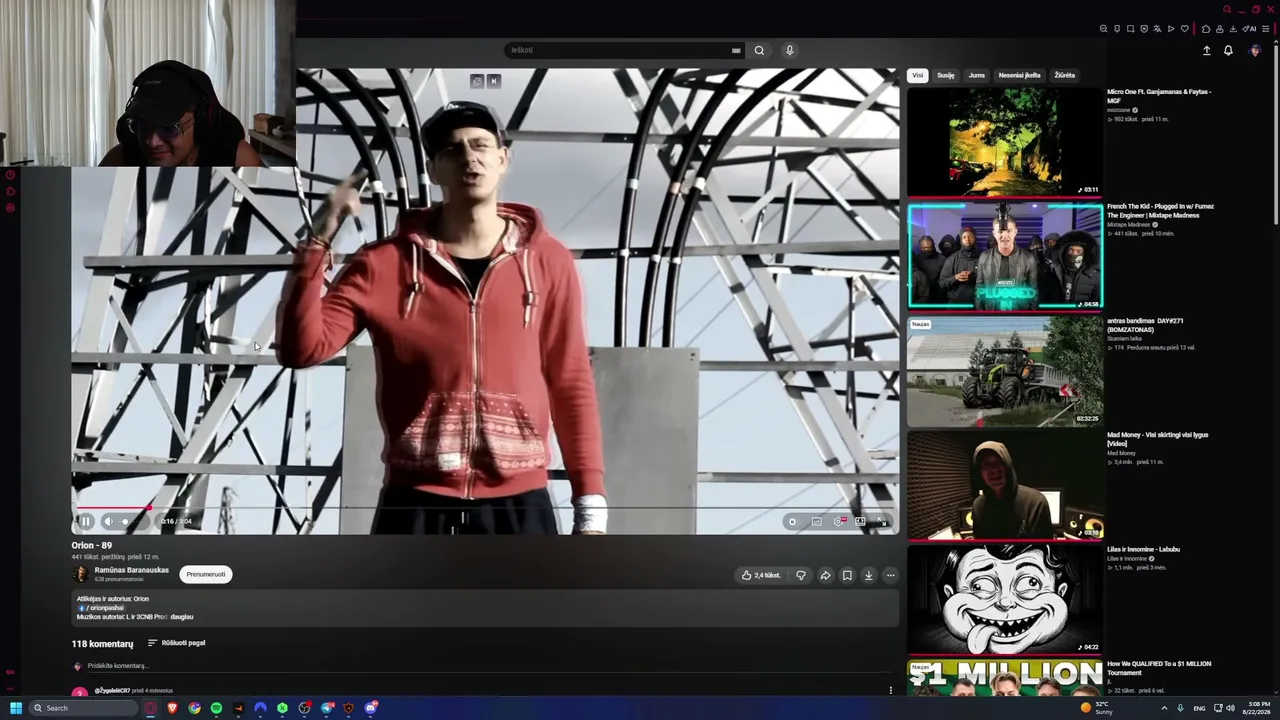The width and height of the screenshot is (1280, 720).
Task: Dislike the Orion - 89 video
Action: point(800,575)
